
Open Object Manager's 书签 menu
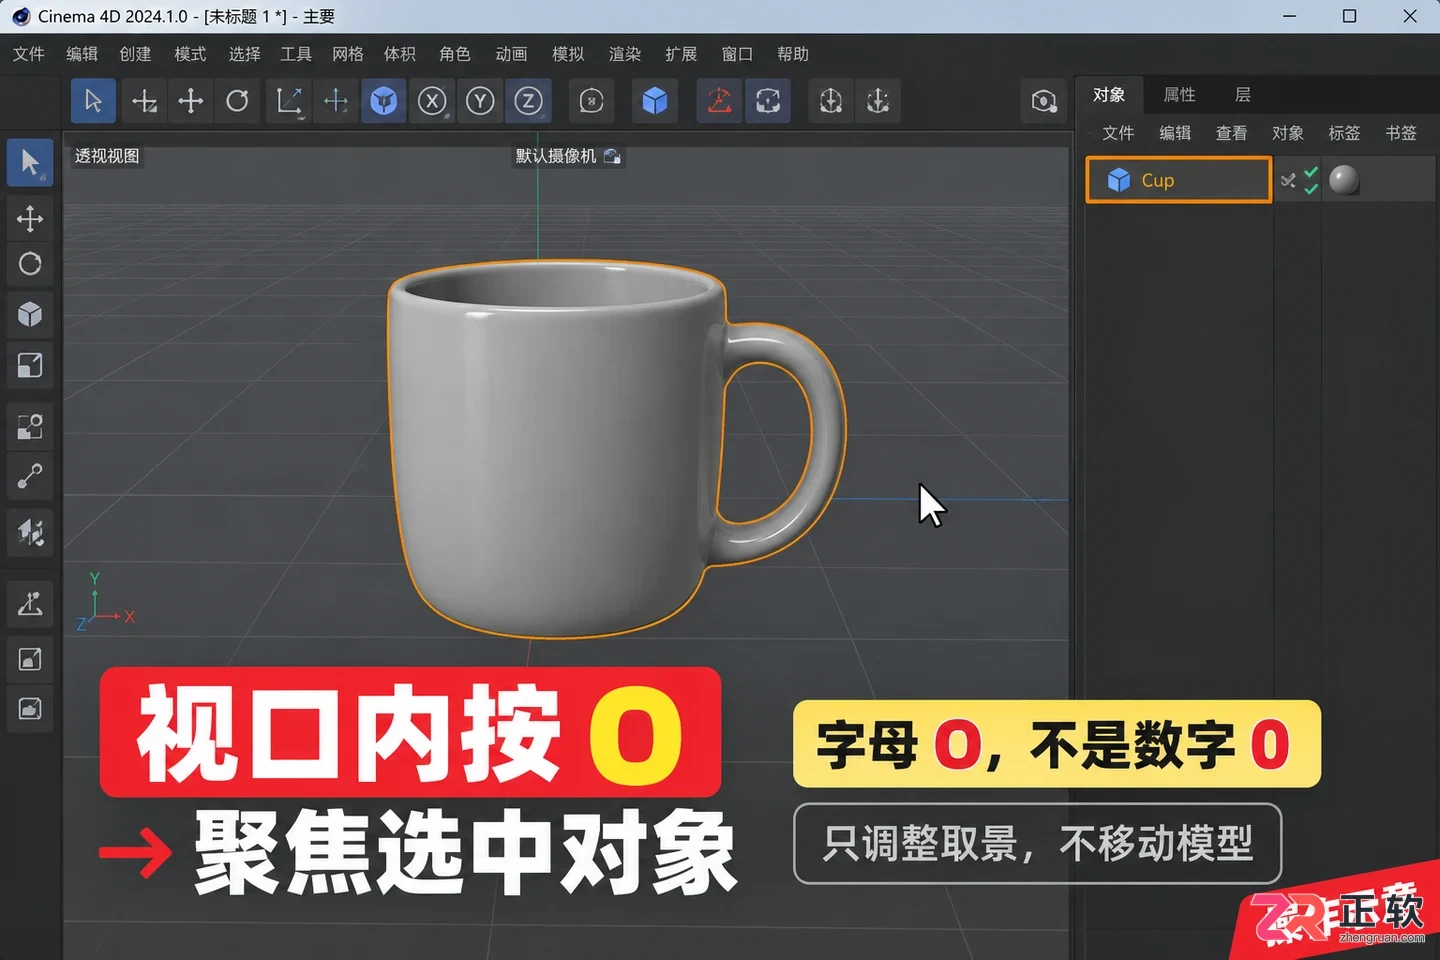pyautogui.click(x=1401, y=133)
